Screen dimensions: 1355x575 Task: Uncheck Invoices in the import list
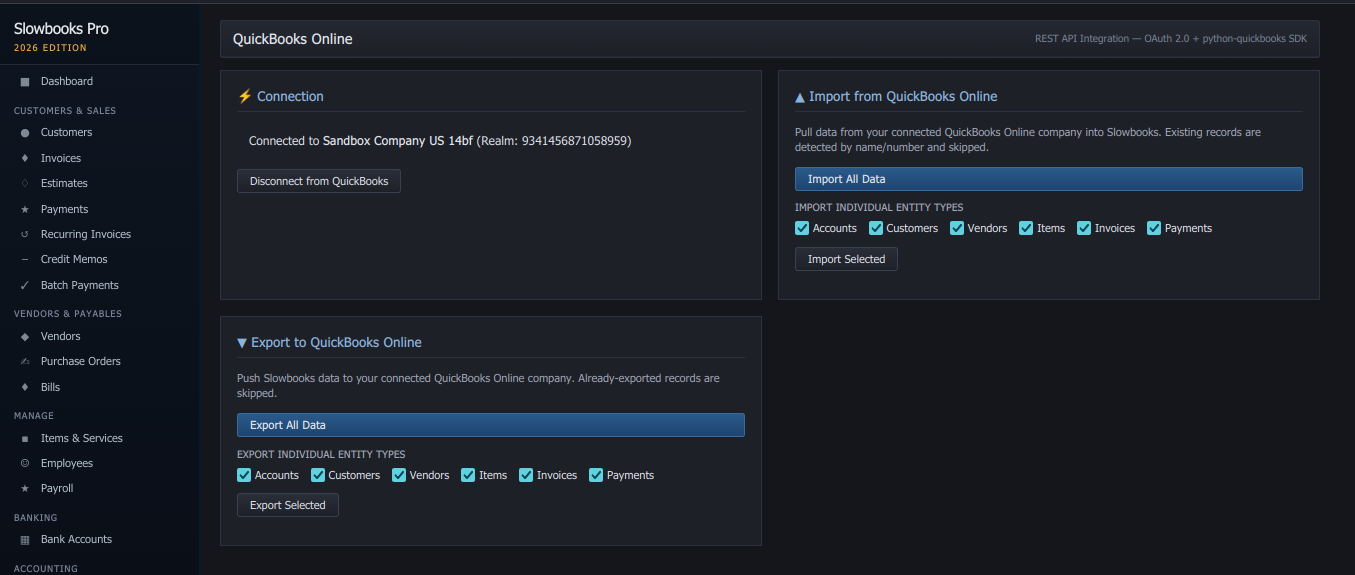pos(1084,228)
